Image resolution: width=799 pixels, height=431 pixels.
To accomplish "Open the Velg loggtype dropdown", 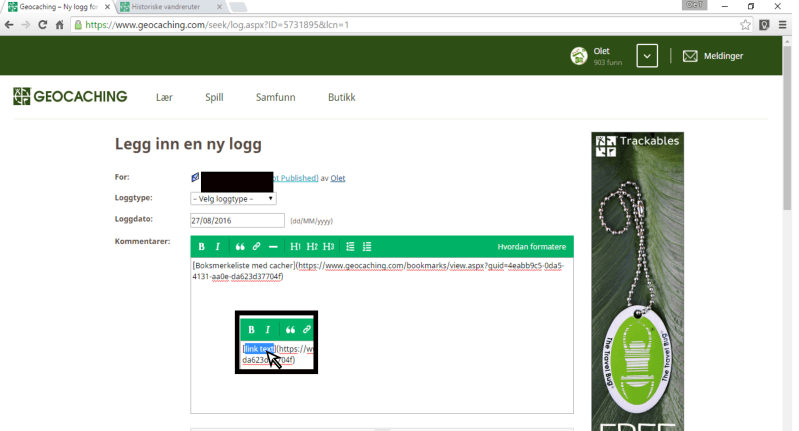I will [x=233, y=199].
